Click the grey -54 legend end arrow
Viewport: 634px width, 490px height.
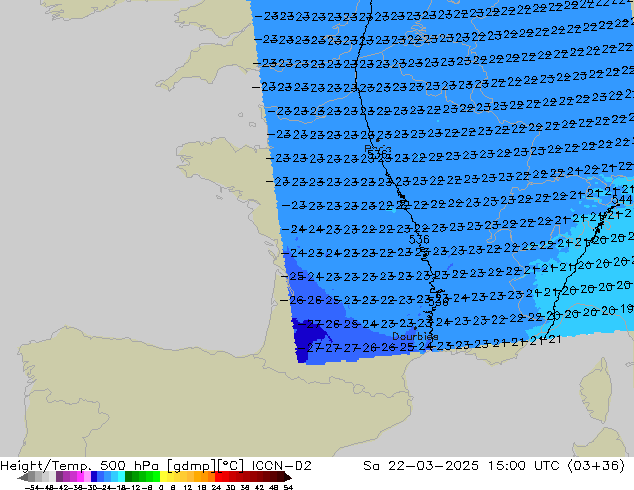[x=23, y=477]
